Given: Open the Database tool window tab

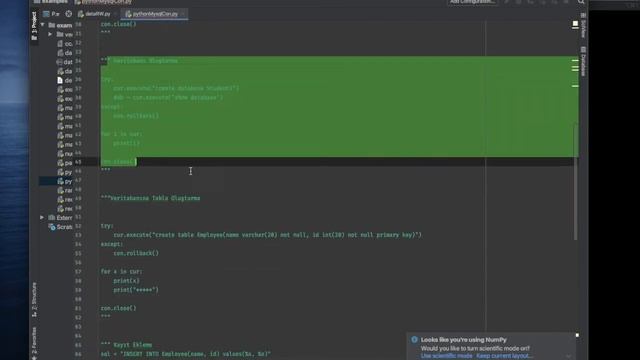Looking at the screenshot, I should coord(583,61).
